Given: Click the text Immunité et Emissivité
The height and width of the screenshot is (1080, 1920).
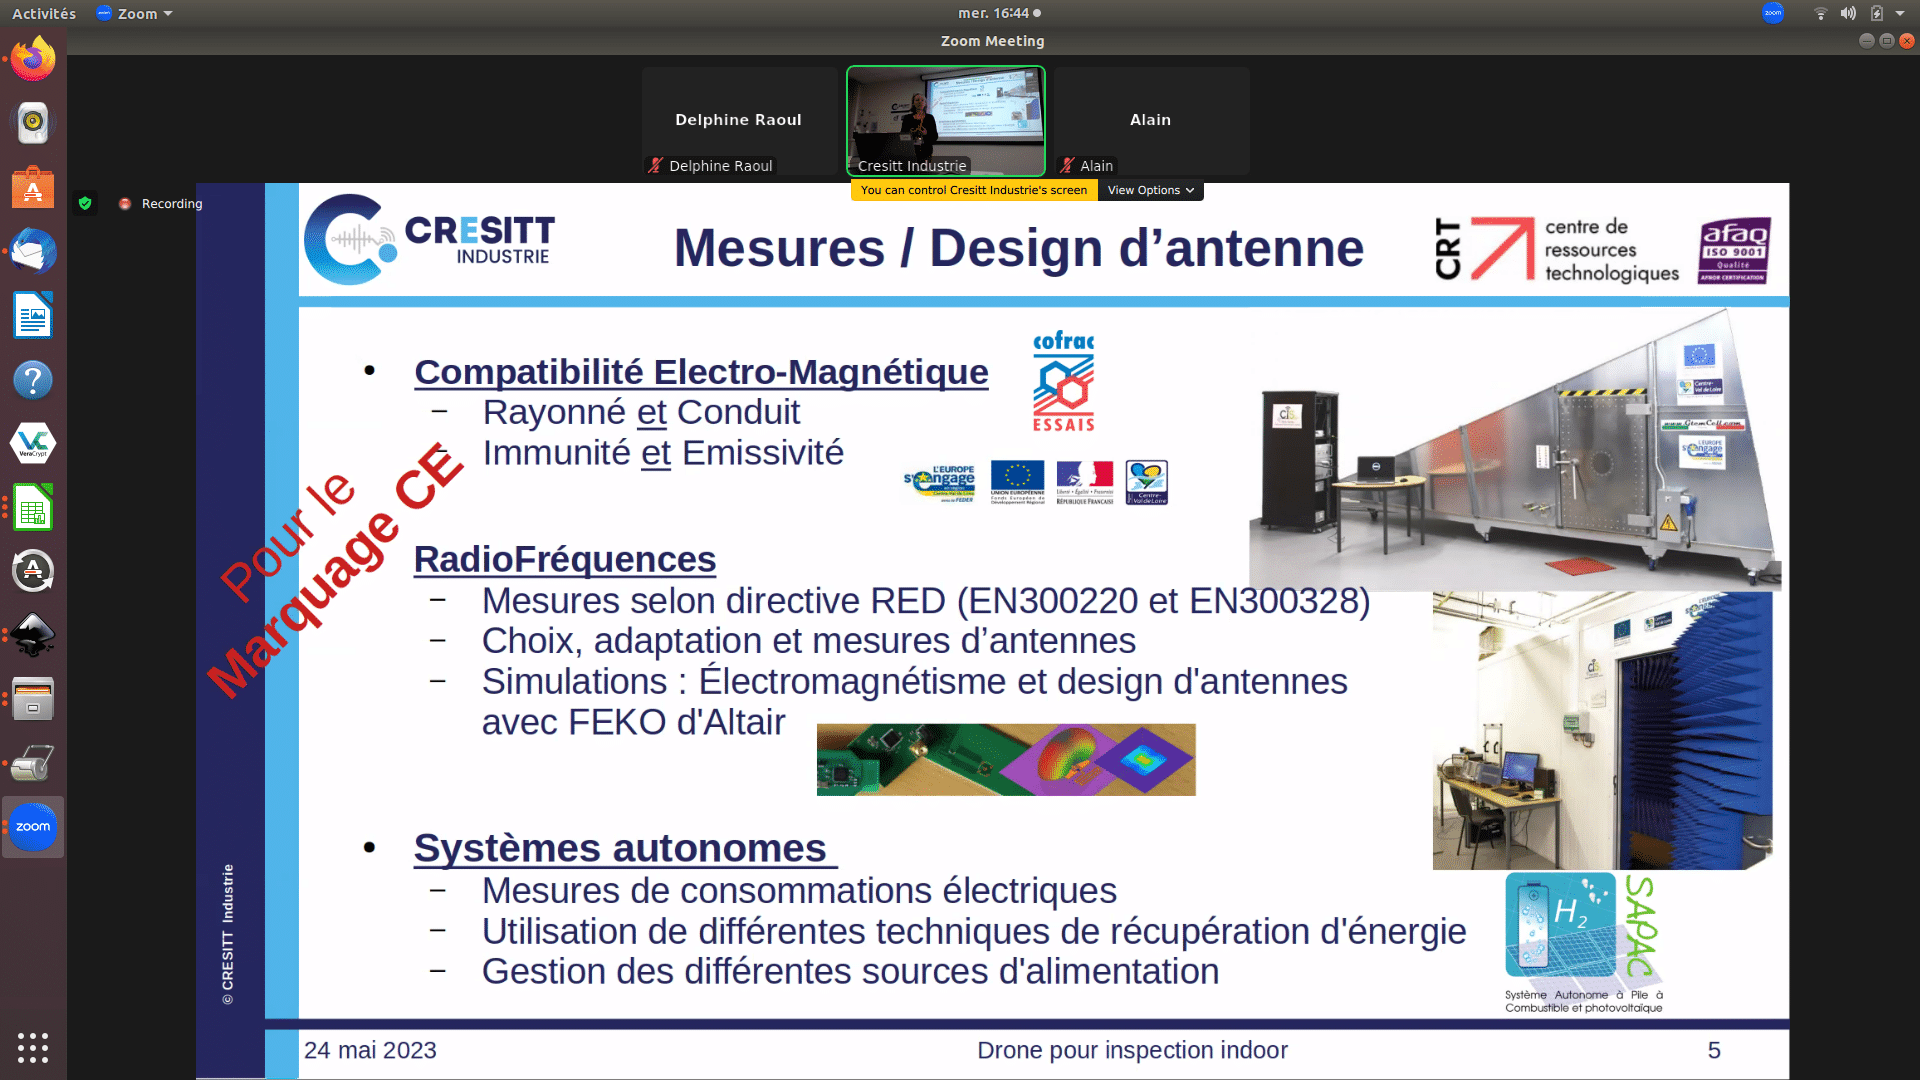Looking at the screenshot, I should coord(663,453).
